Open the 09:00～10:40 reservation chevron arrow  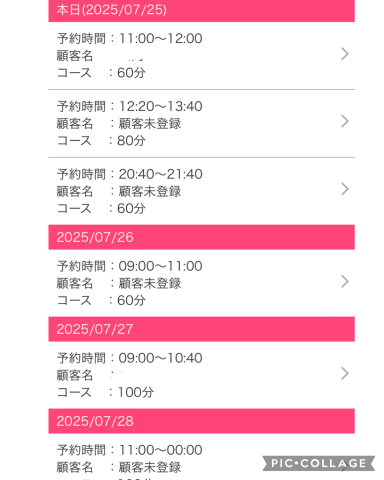[345, 373]
